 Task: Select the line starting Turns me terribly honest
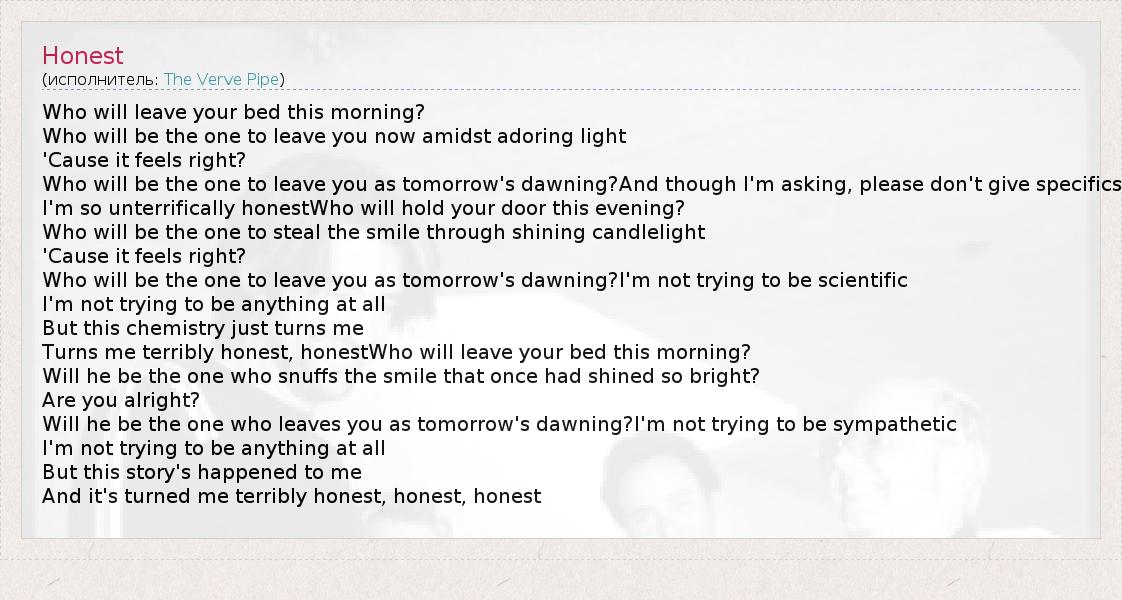coord(396,352)
